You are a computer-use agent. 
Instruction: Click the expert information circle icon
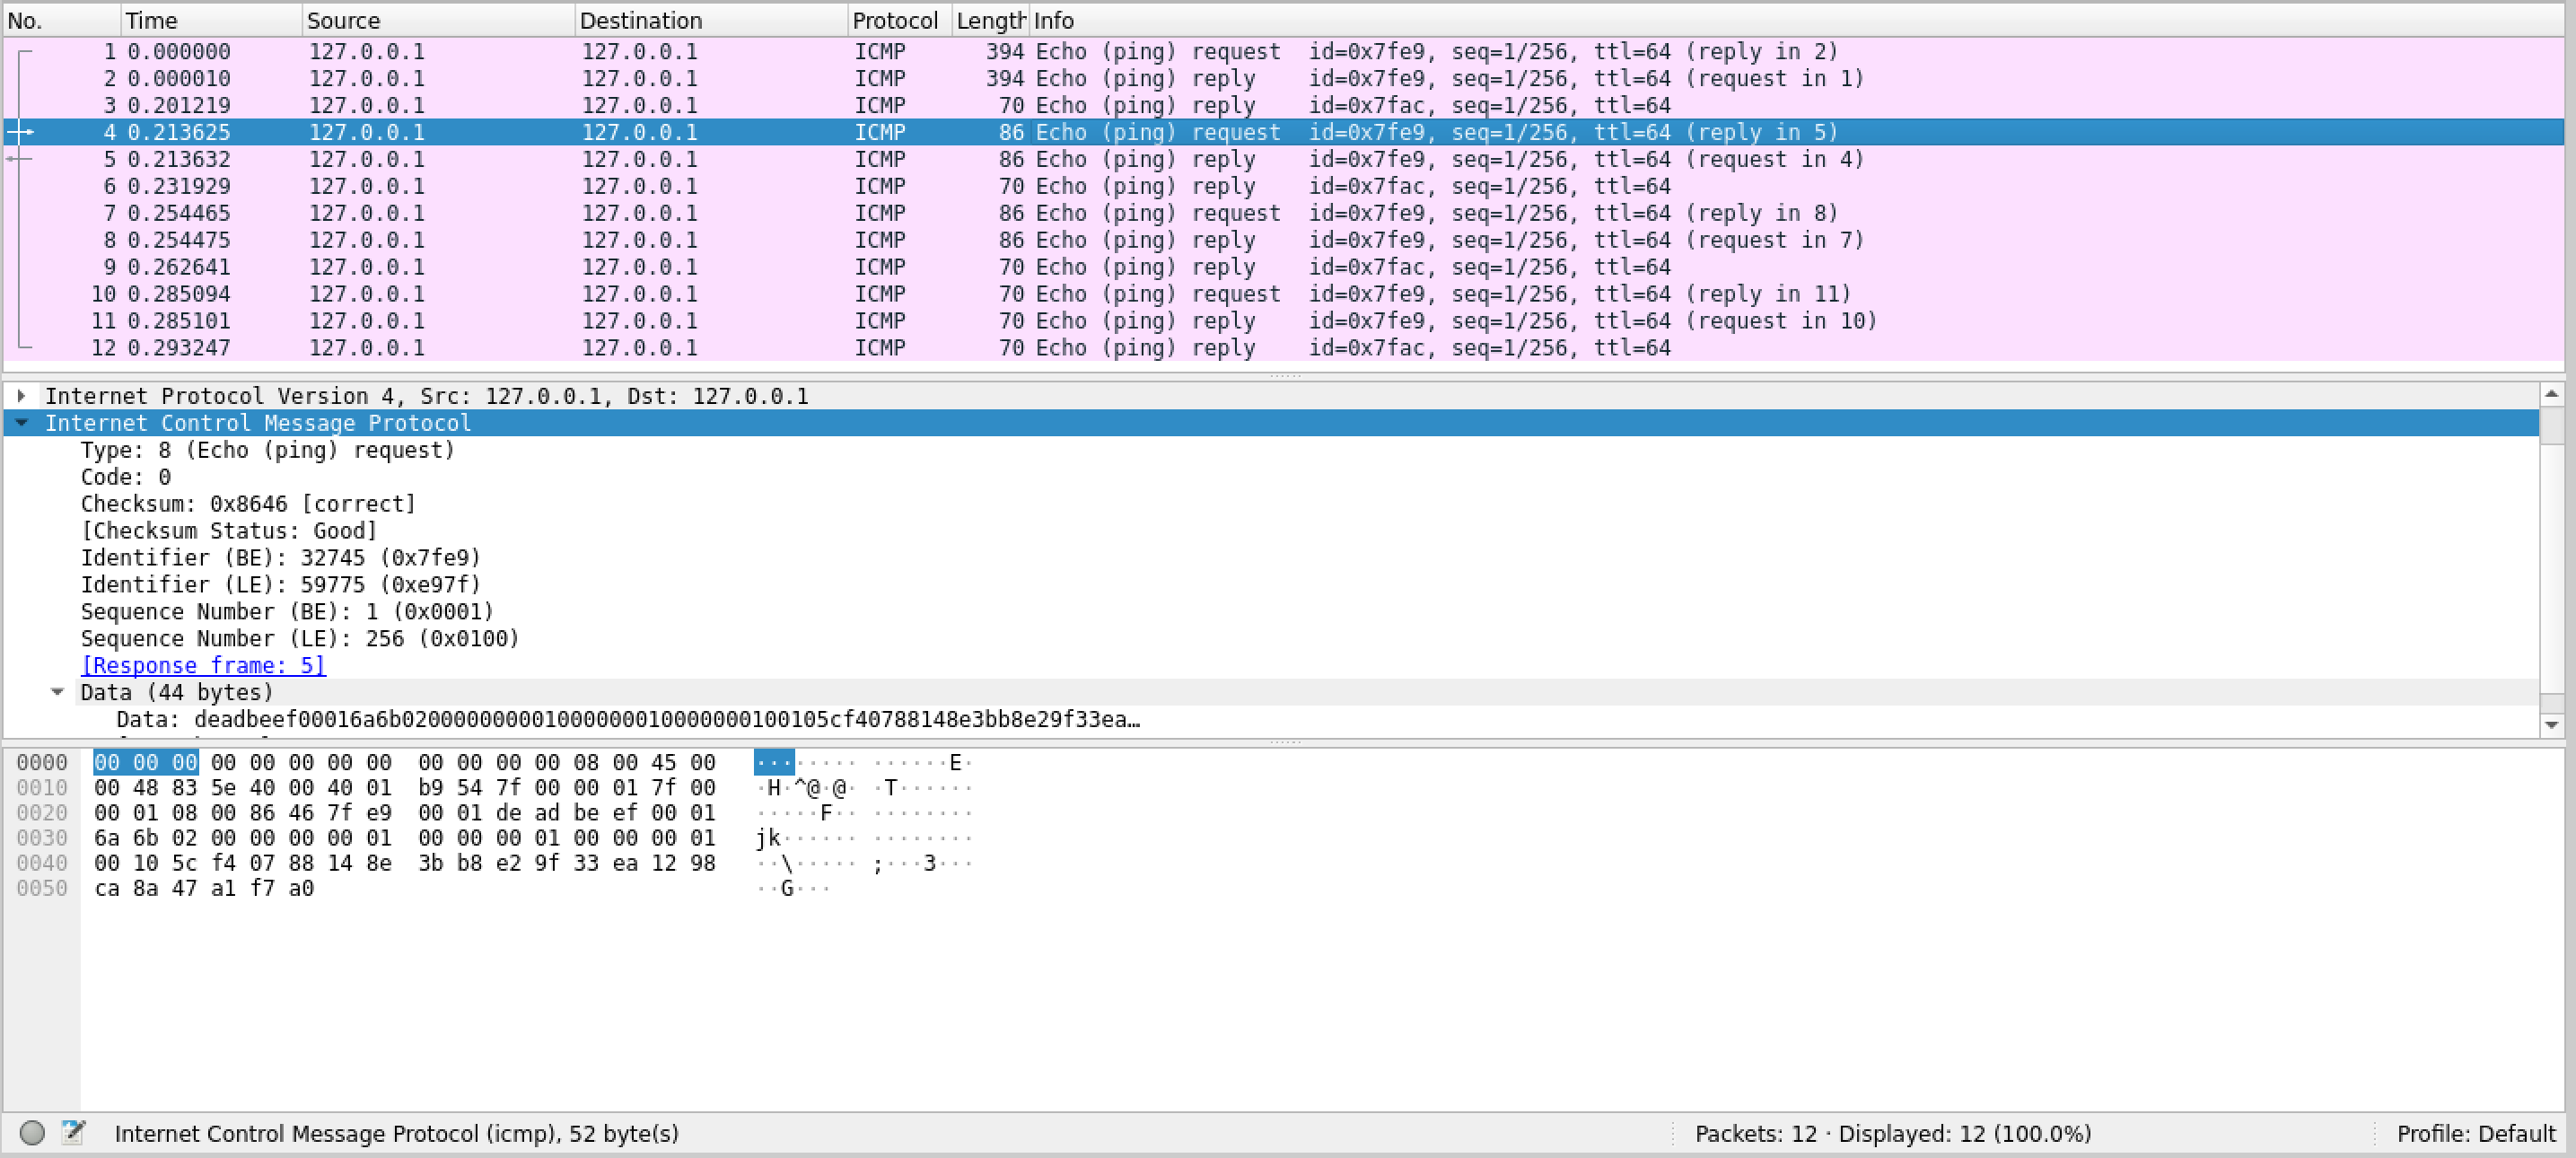(x=32, y=1132)
